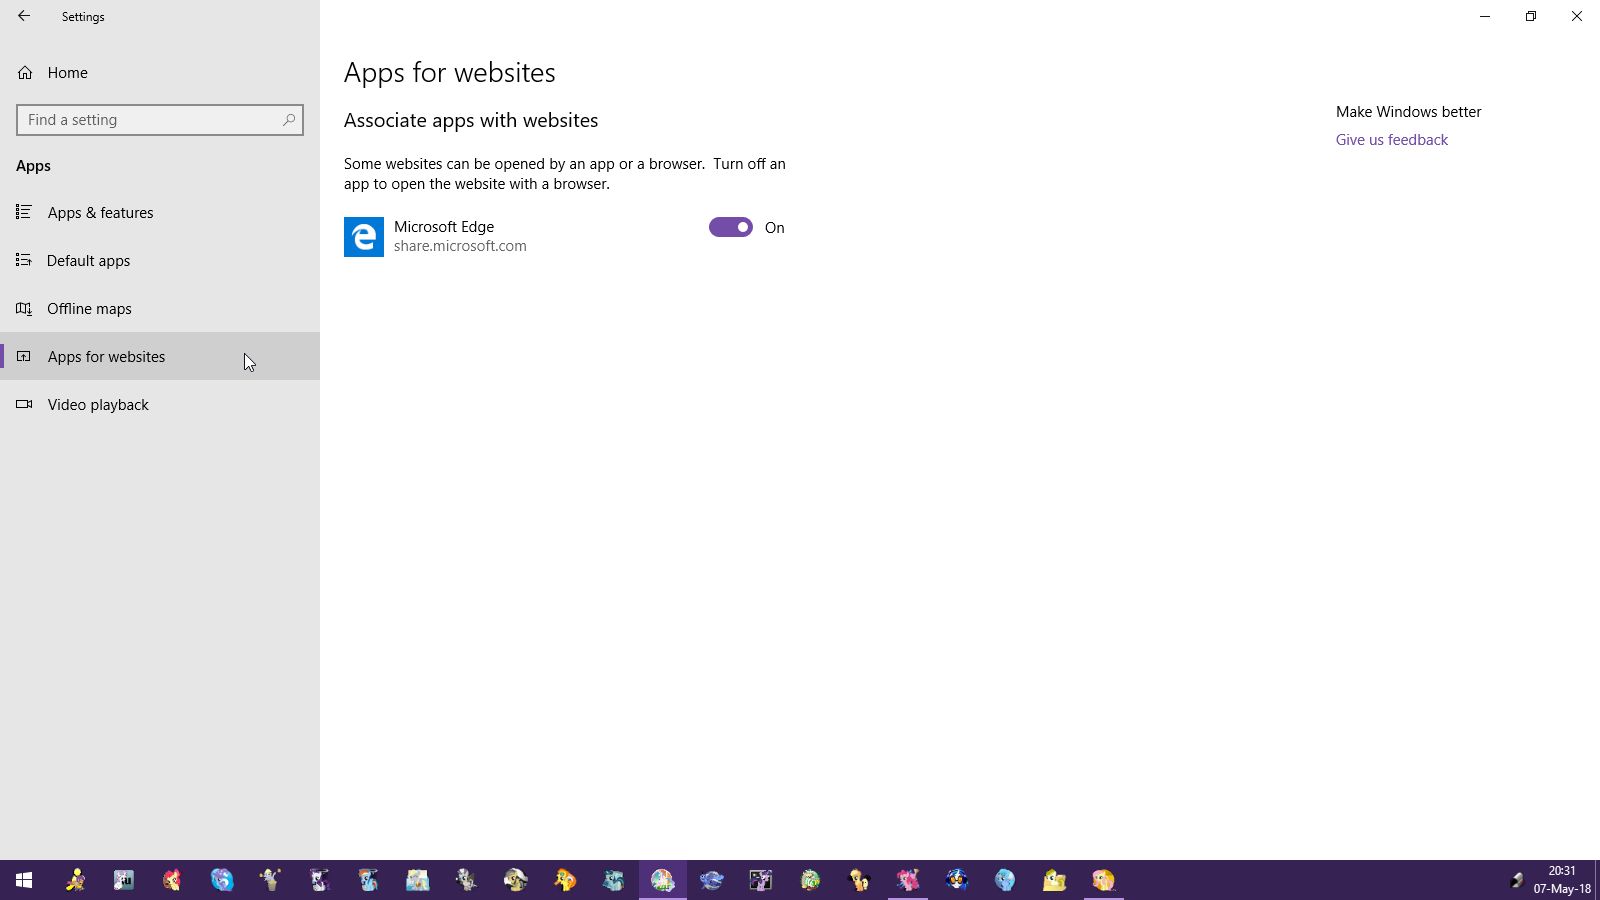Click the magnifier icon in the search box
Viewport: 1600px width, 900px height.
(x=289, y=119)
